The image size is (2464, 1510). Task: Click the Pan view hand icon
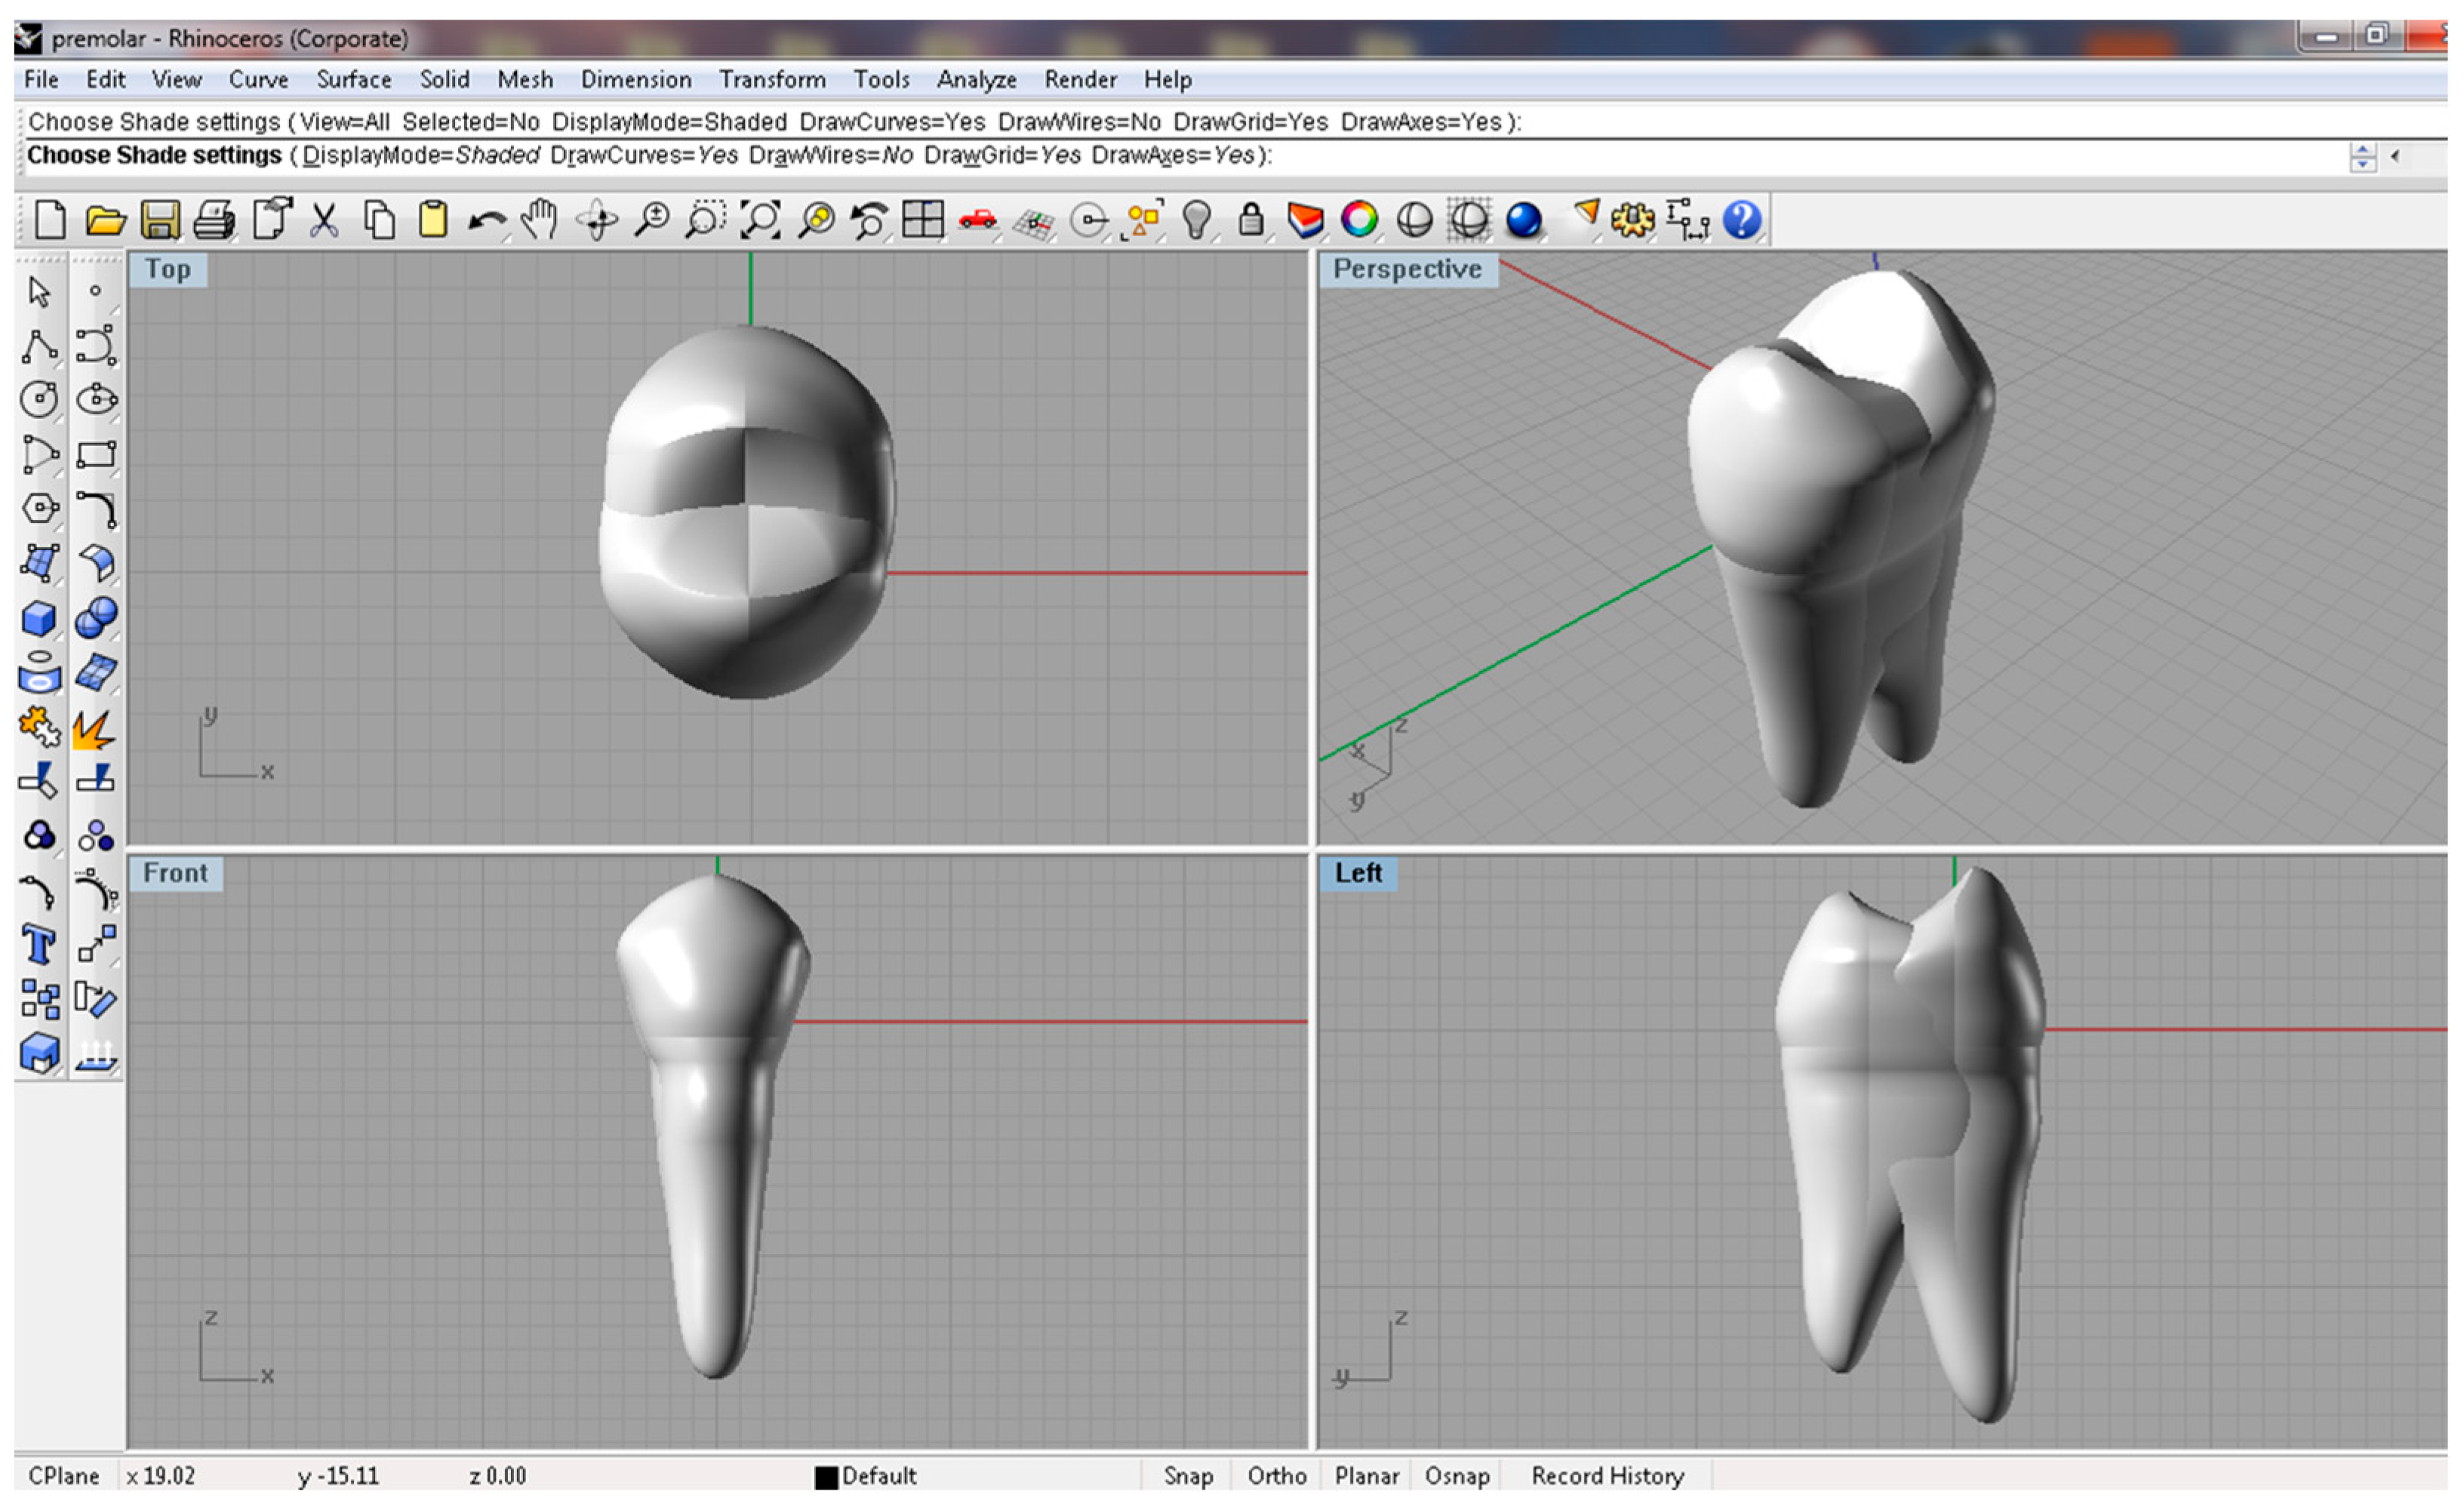(539, 219)
